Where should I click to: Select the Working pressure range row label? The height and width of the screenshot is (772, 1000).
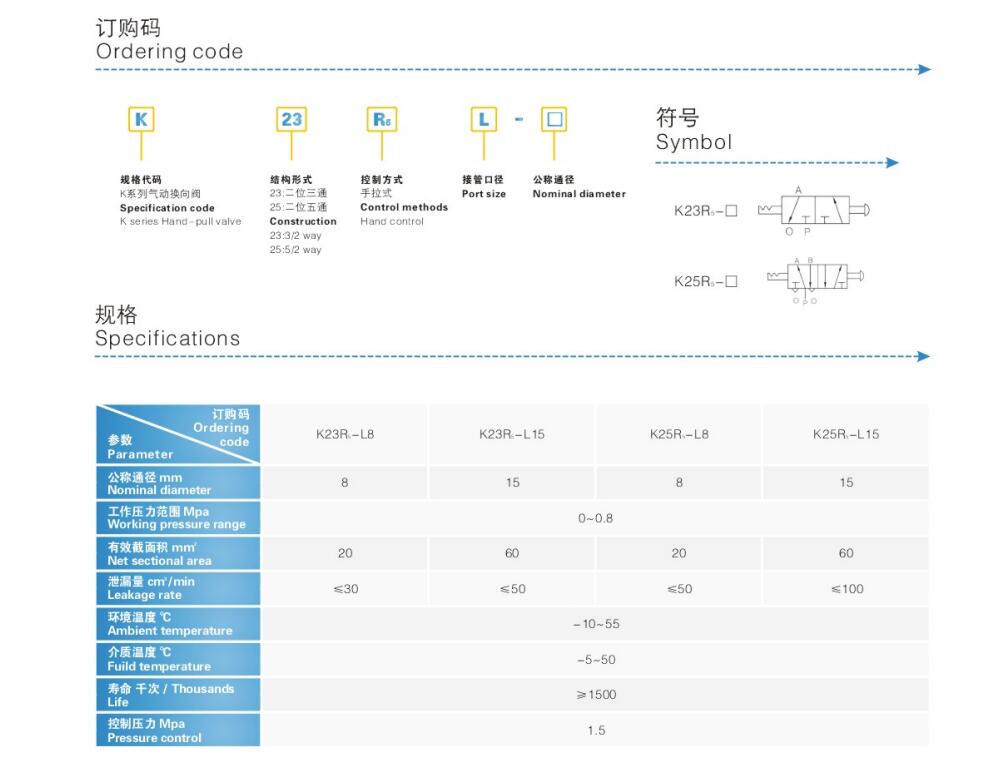(x=178, y=518)
